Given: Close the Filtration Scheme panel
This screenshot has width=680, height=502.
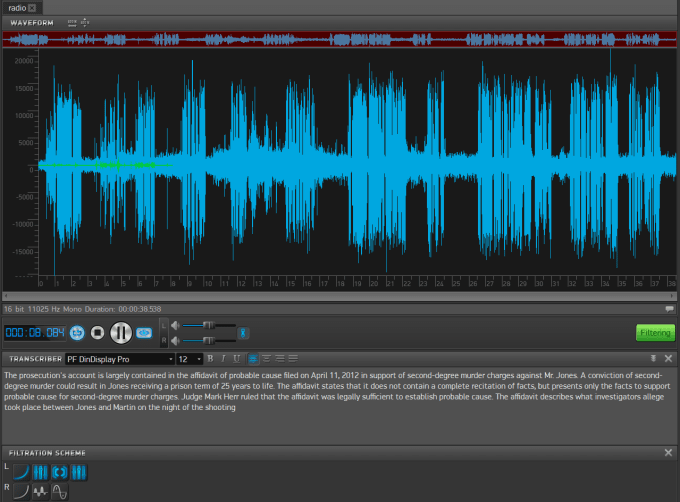Looking at the screenshot, I should (x=668, y=453).
